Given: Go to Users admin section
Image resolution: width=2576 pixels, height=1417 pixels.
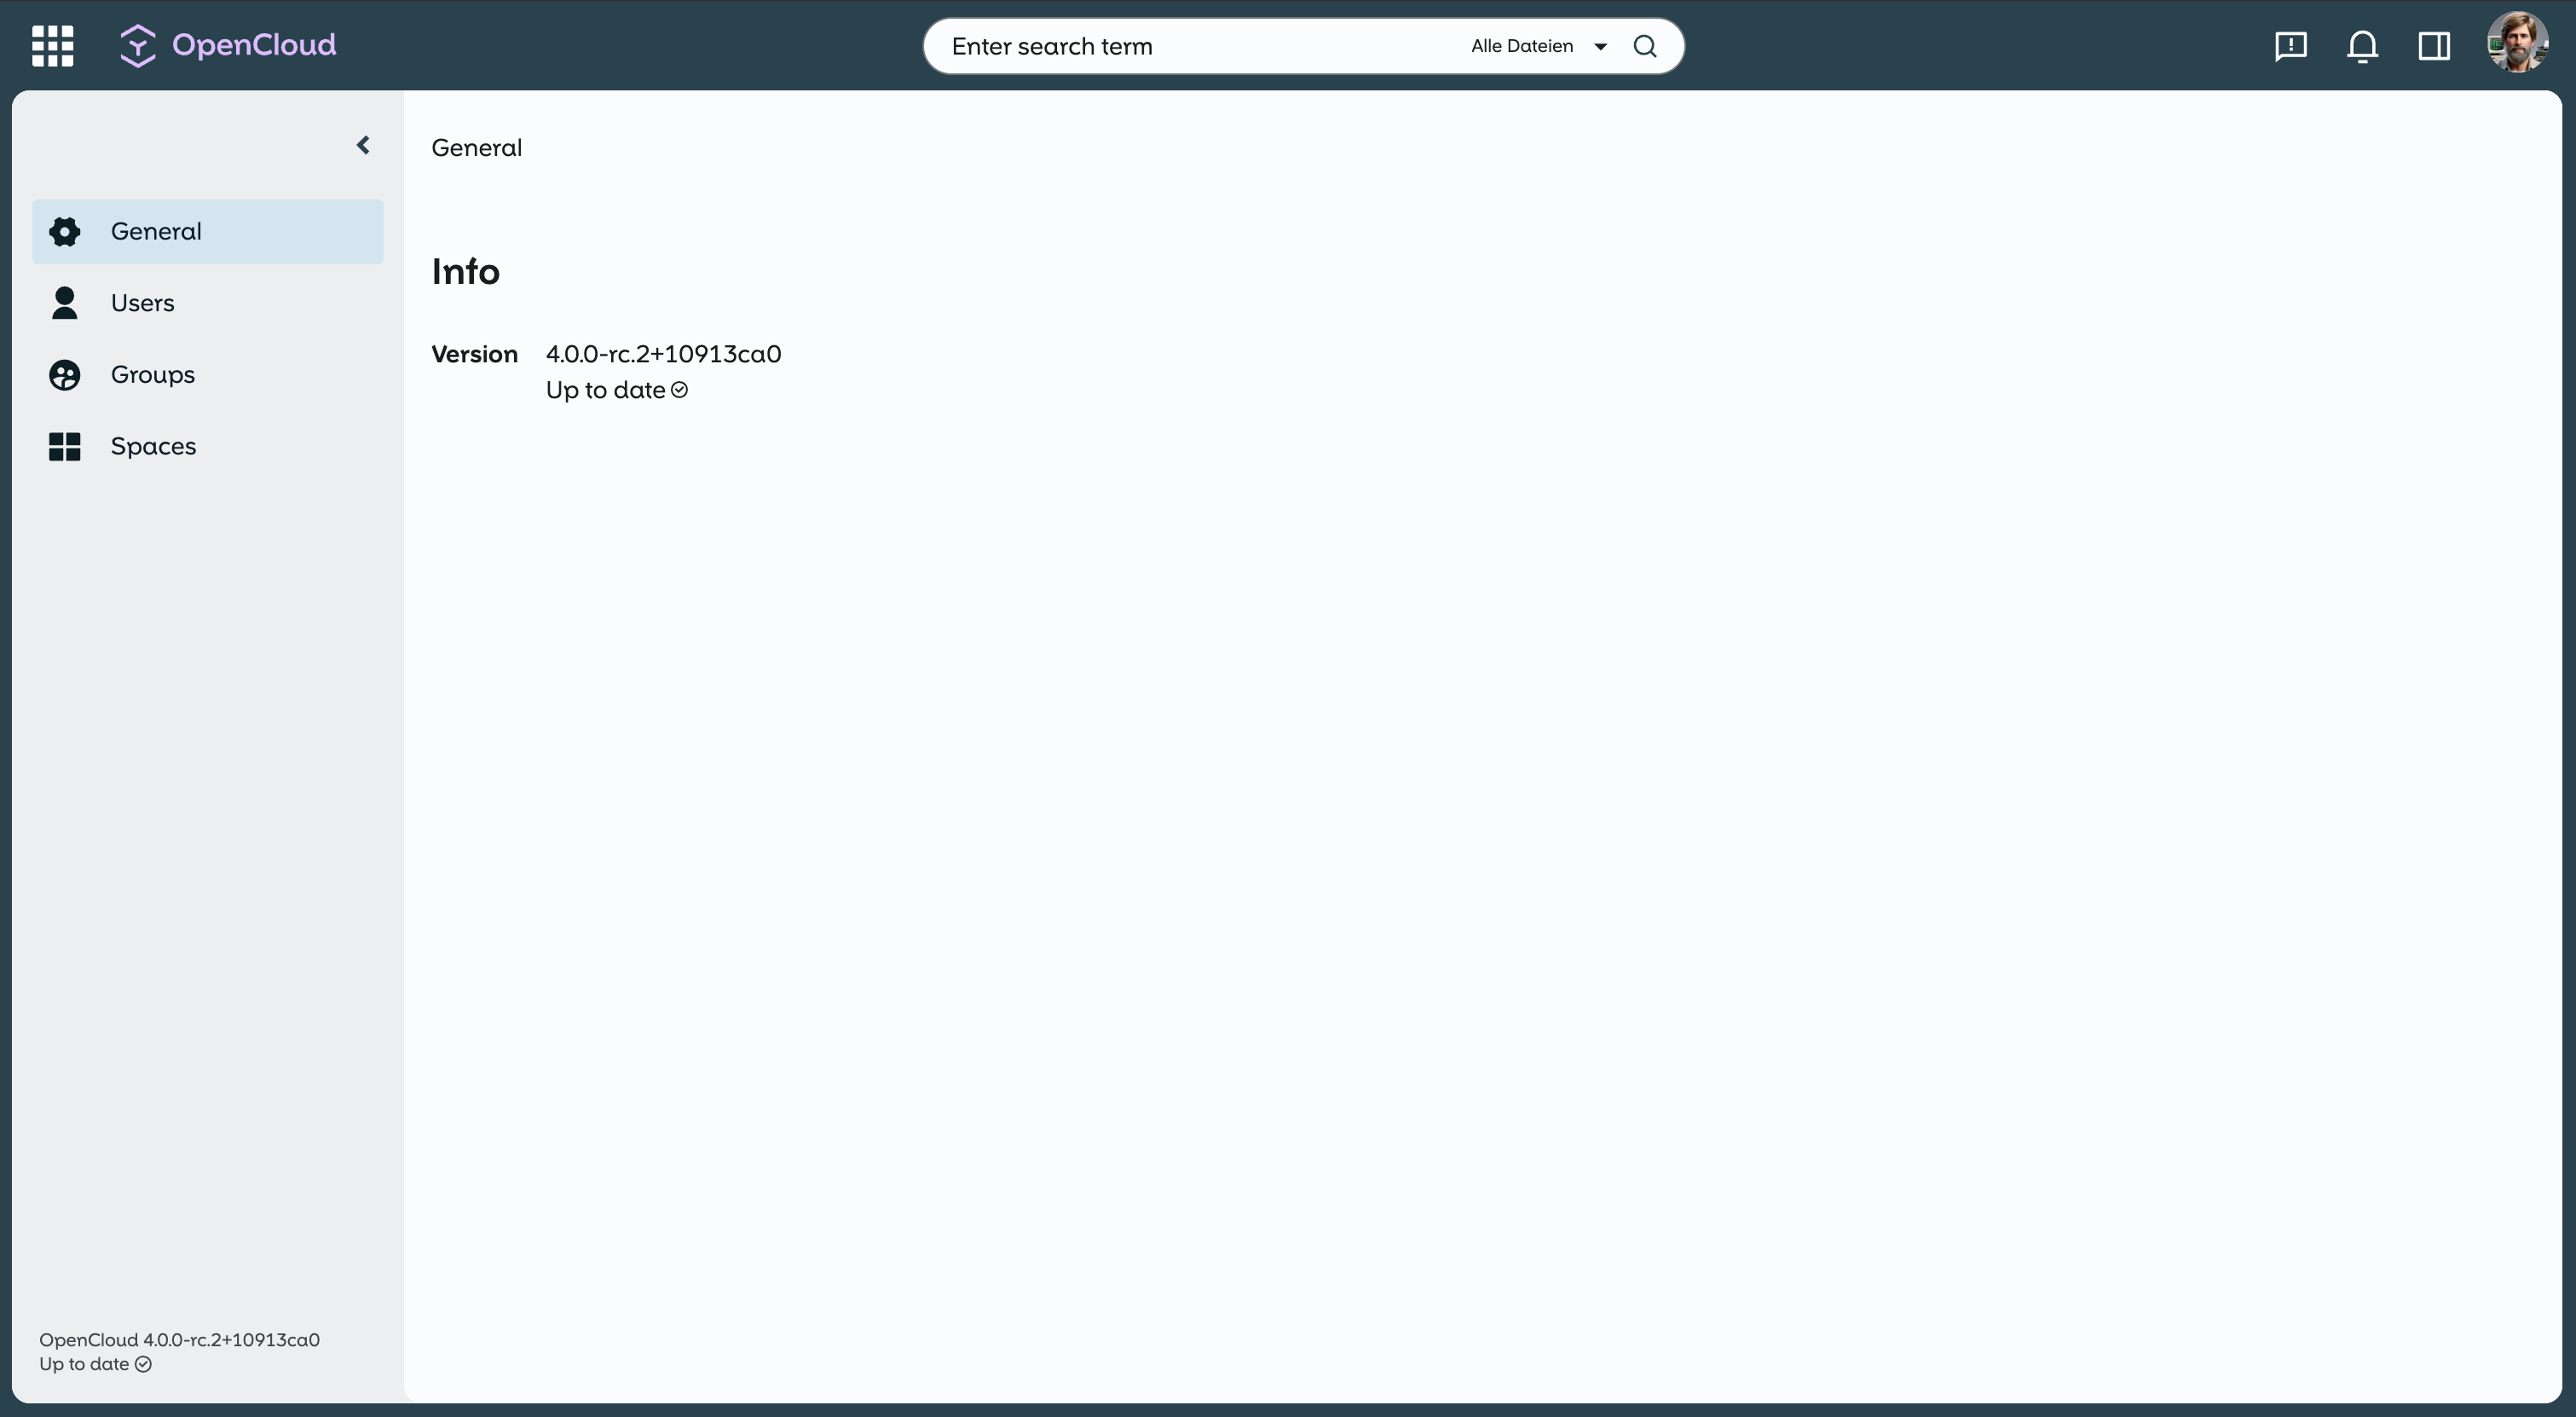Looking at the screenshot, I should (x=142, y=303).
